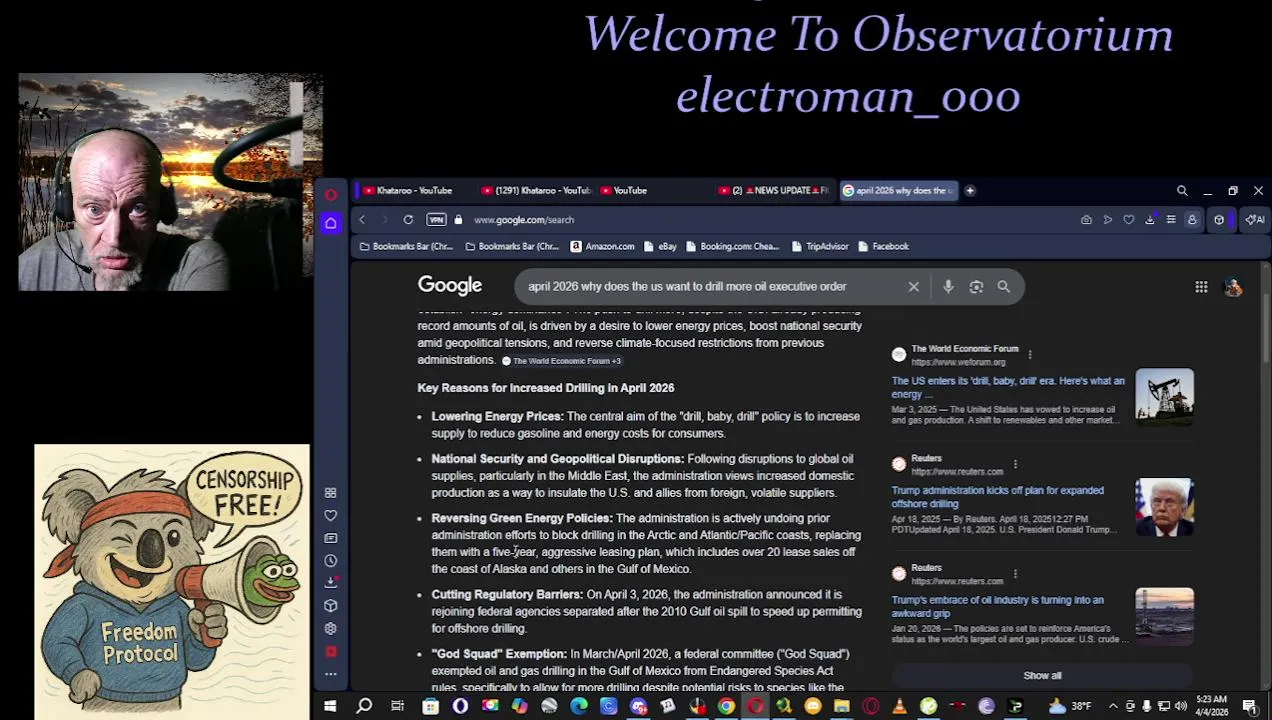Viewport: 1272px width, 720px height.
Task: Open the player toolbar icon
Action: click(x=1107, y=220)
